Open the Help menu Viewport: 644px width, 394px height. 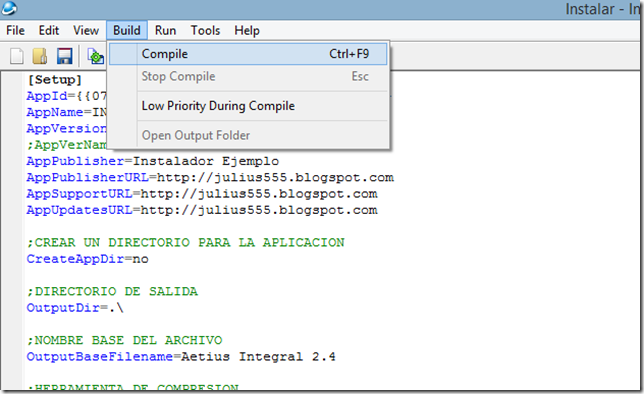click(x=247, y=30)
